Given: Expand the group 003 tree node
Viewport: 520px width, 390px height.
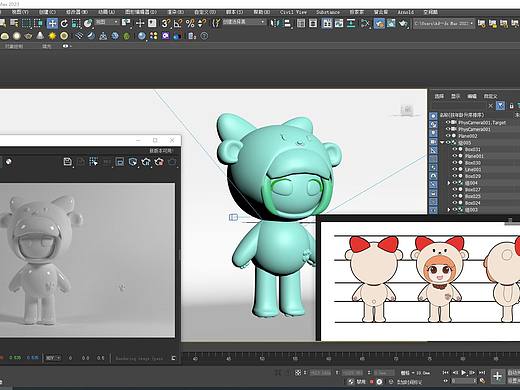Looking at the screenshot, I should pyautogui.click(x=449, y=209).
